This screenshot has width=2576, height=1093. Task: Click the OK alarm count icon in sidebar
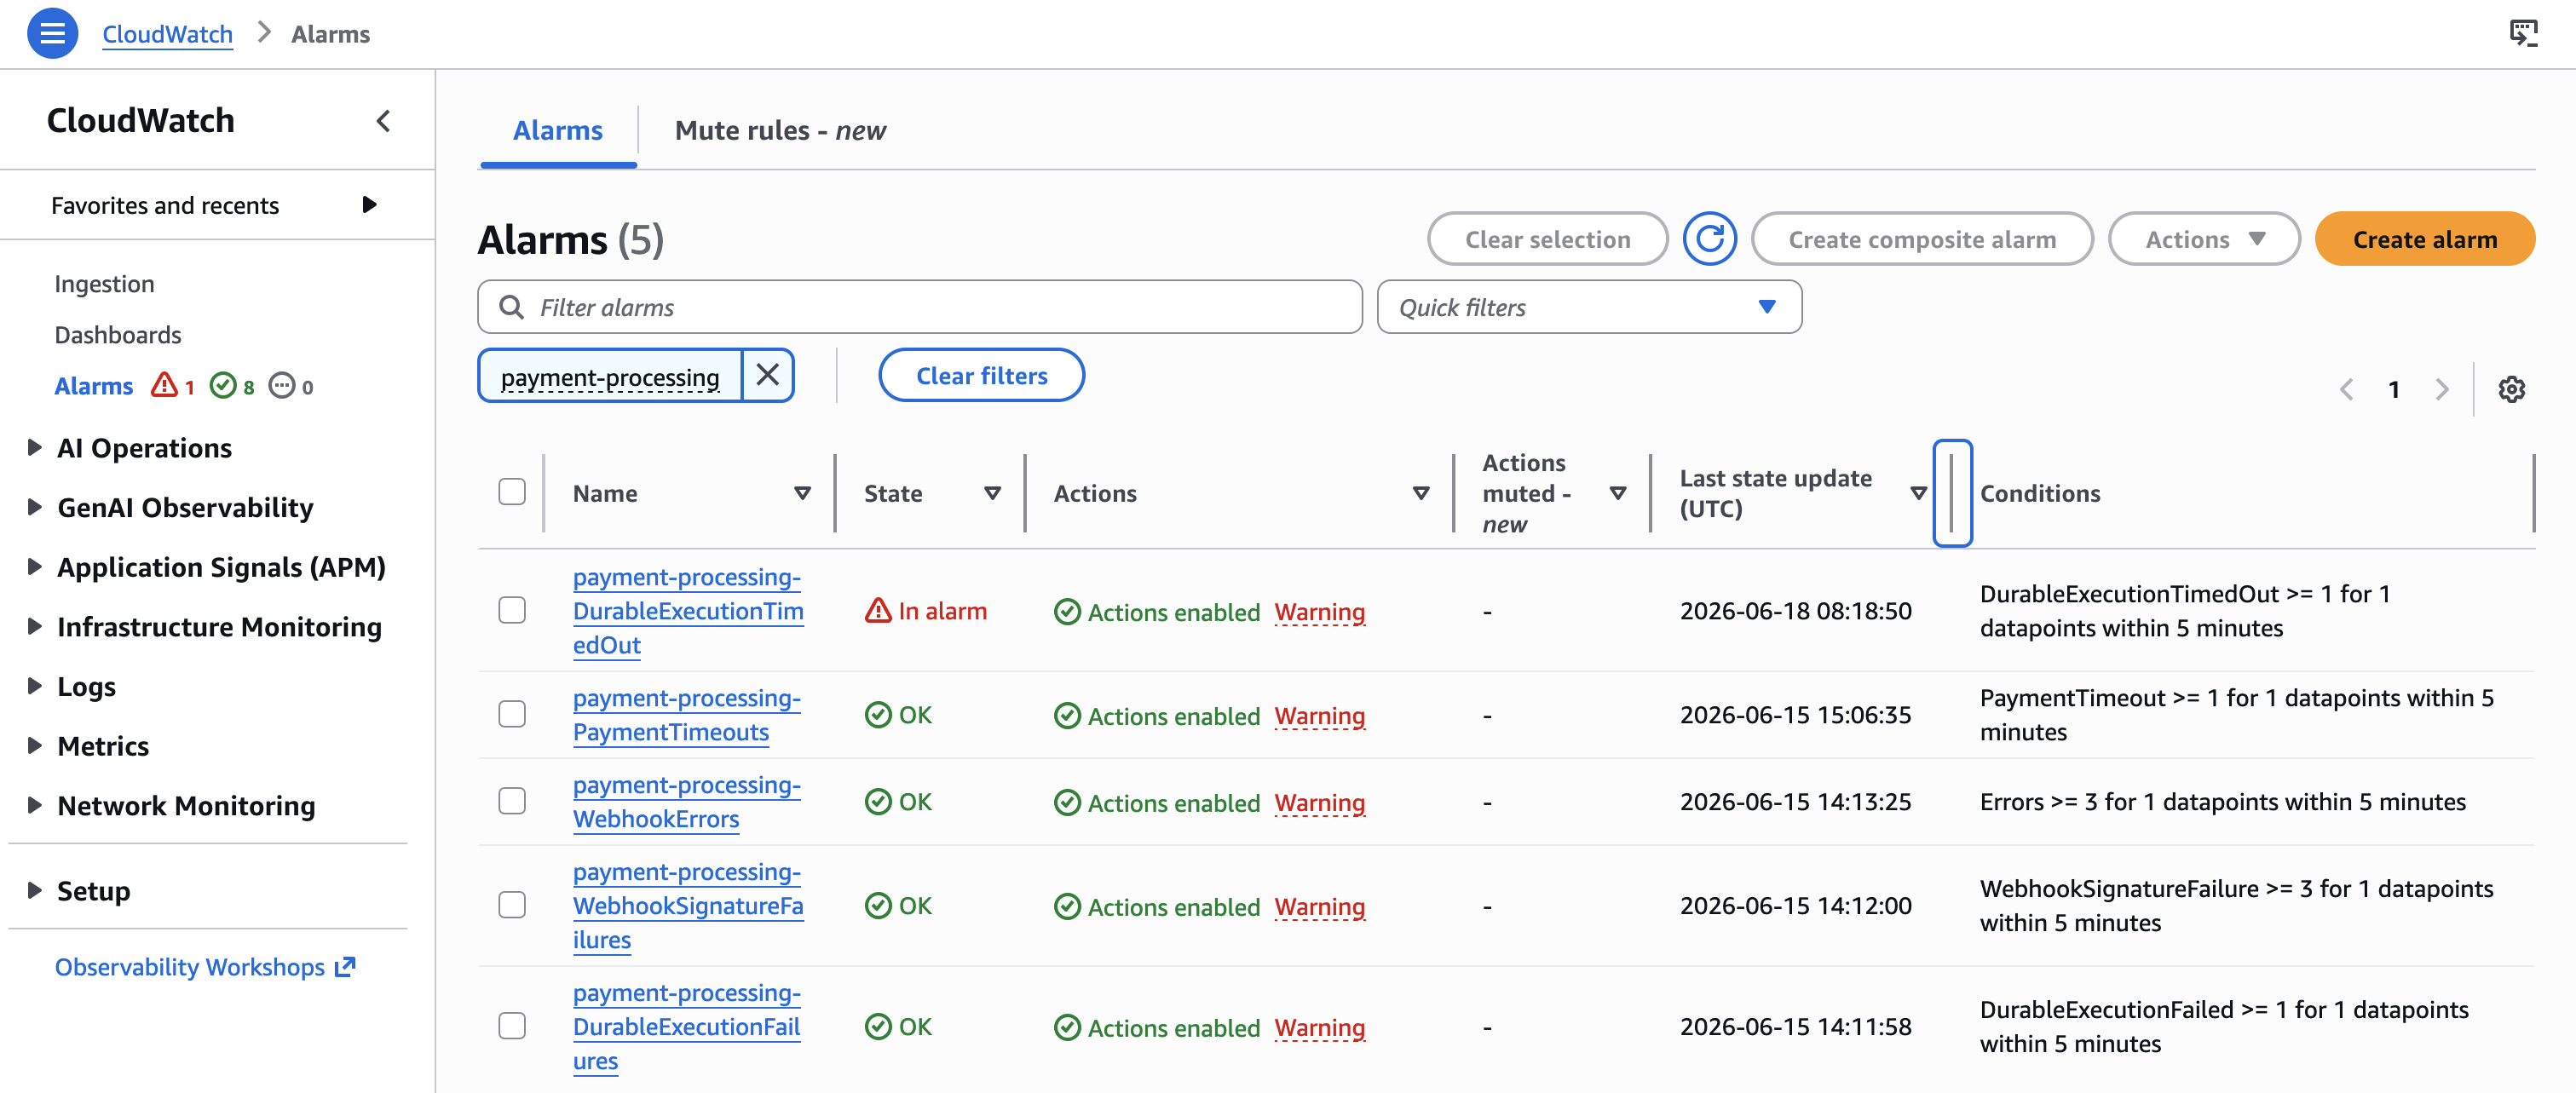222,385
